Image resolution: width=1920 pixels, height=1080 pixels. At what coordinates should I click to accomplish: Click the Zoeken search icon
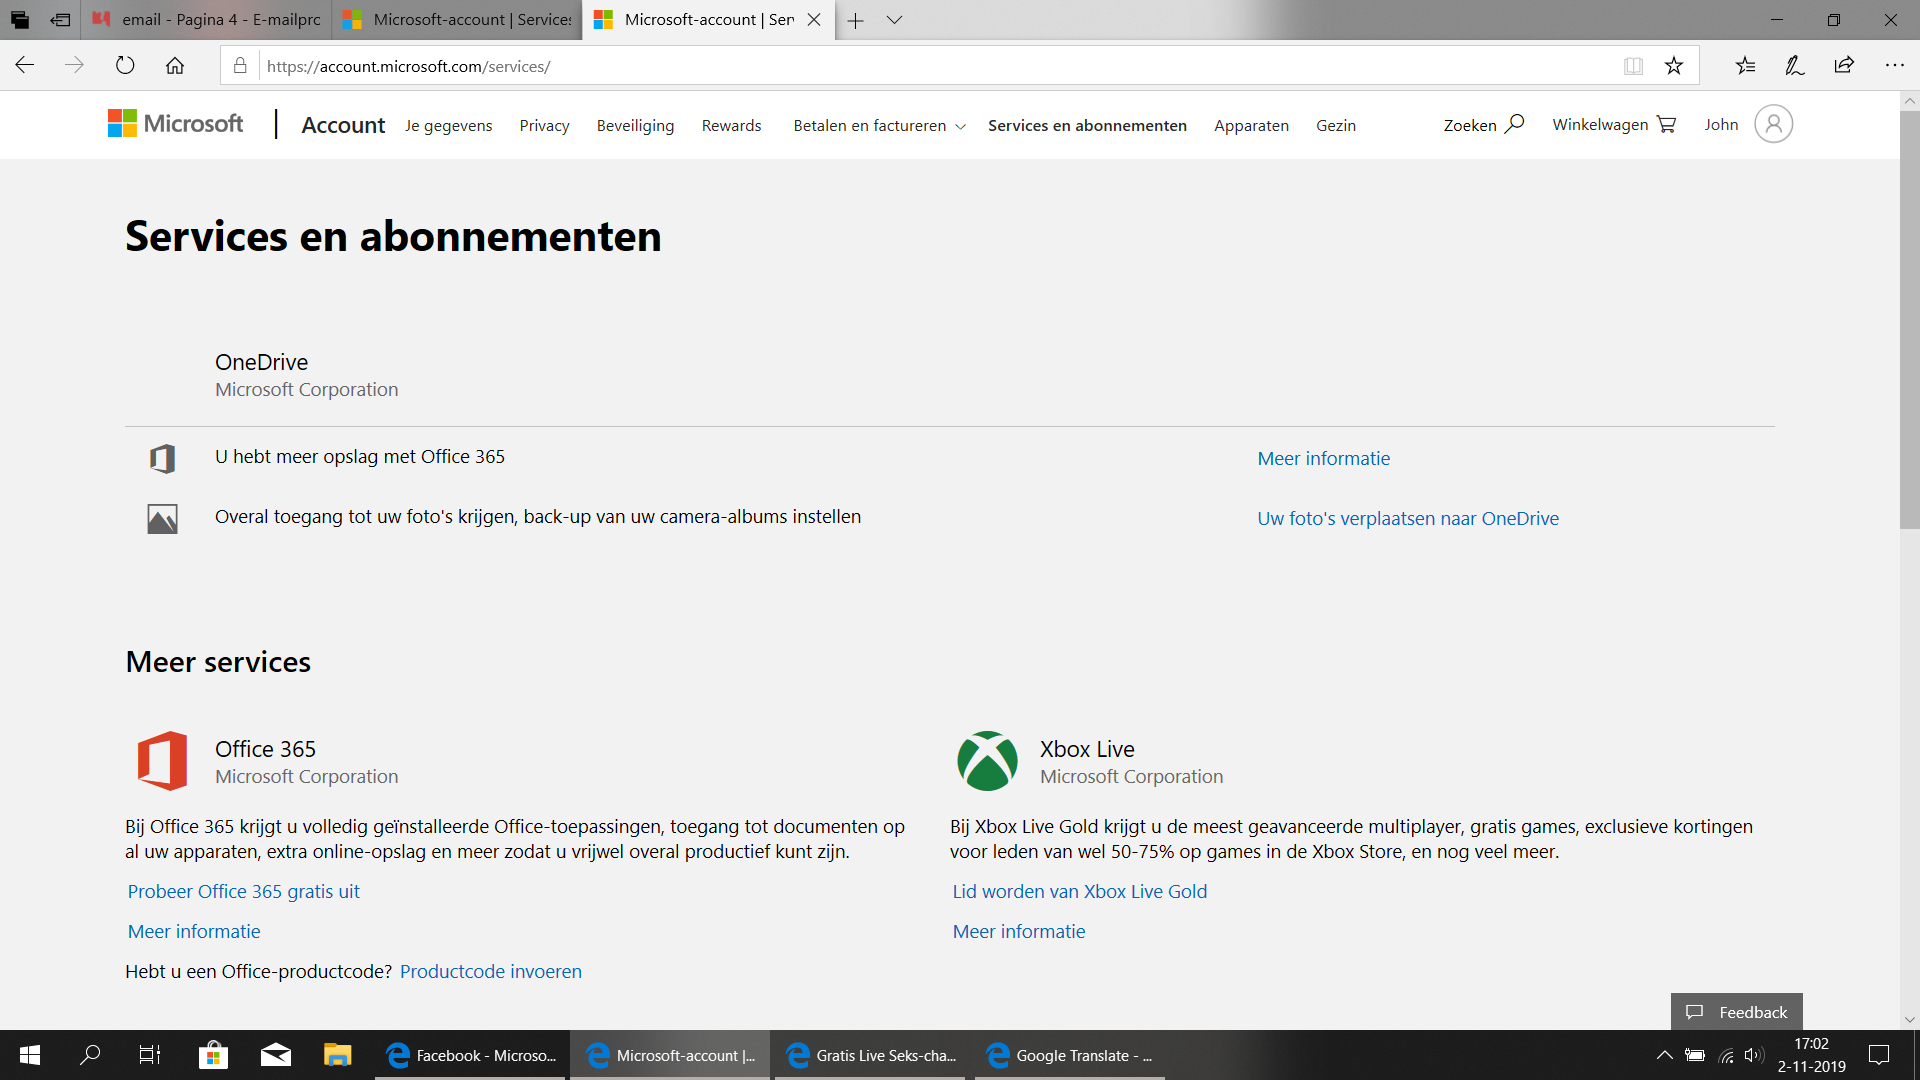[1514, 124]
